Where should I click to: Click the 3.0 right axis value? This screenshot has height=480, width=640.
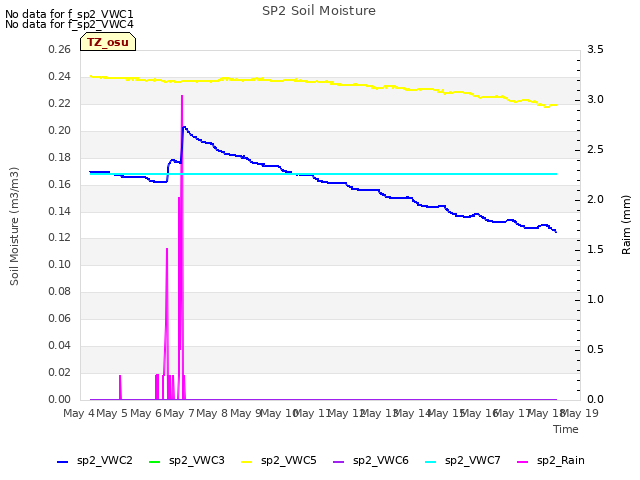[595, 100]
